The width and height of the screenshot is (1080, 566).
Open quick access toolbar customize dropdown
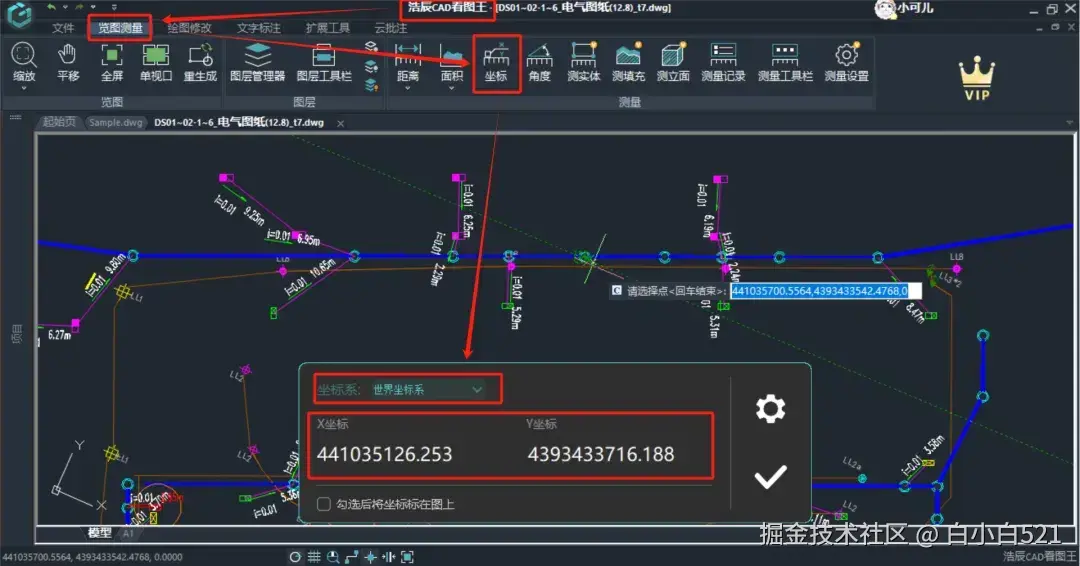coord(114,7)
